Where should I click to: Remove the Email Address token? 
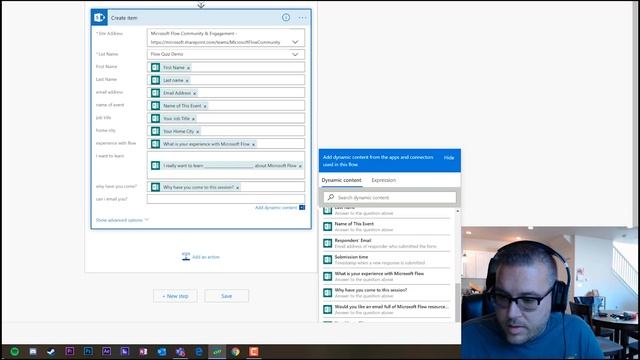pos(194,93)
